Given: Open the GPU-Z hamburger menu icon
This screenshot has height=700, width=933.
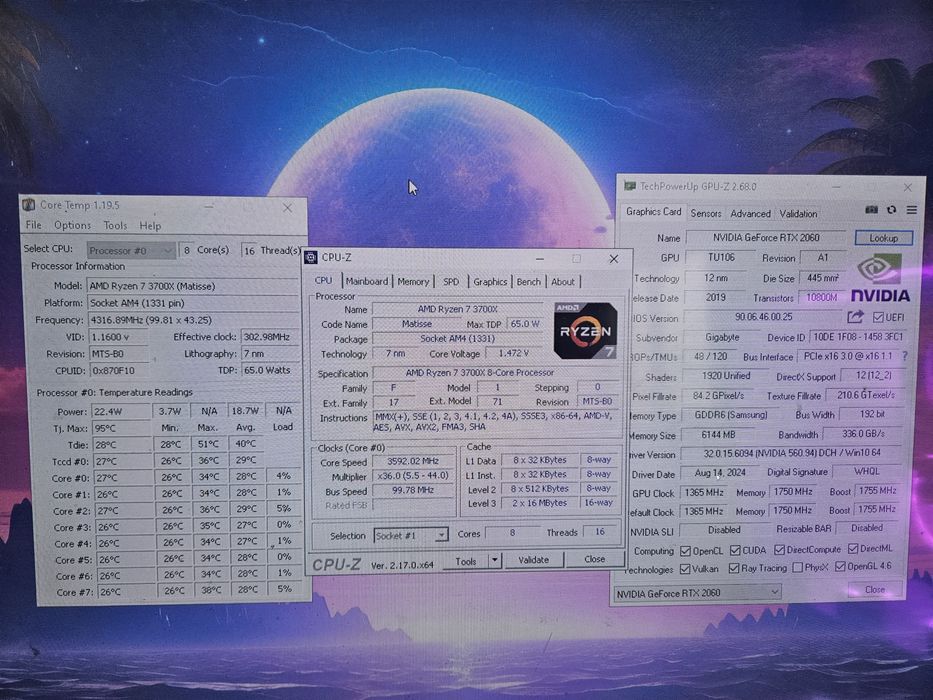Looking at the screenshot, I should pyautogui.click(x=912, y=210).
